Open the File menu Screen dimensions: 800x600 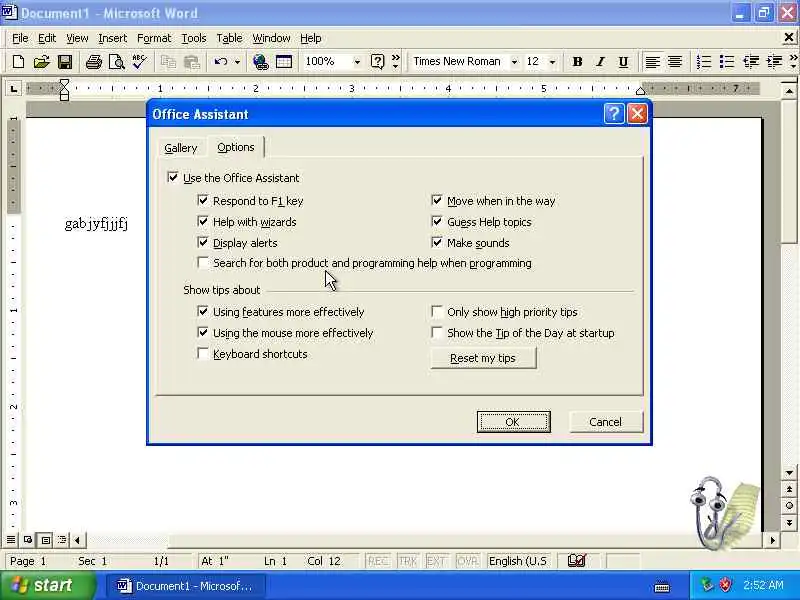coord(20,38)
